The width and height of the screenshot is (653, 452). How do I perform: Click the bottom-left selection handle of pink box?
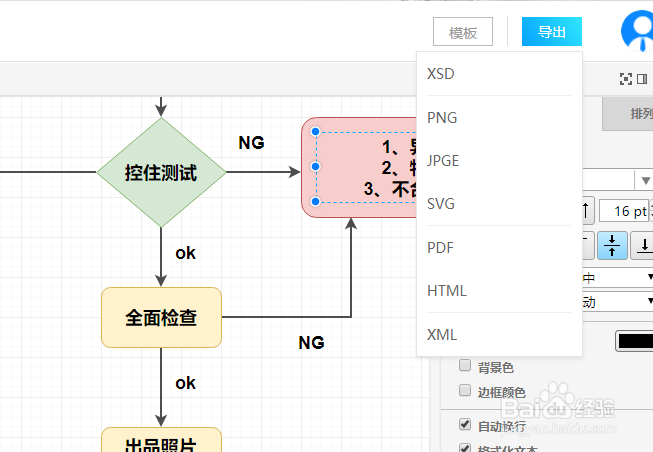click(x=315, y=202)
